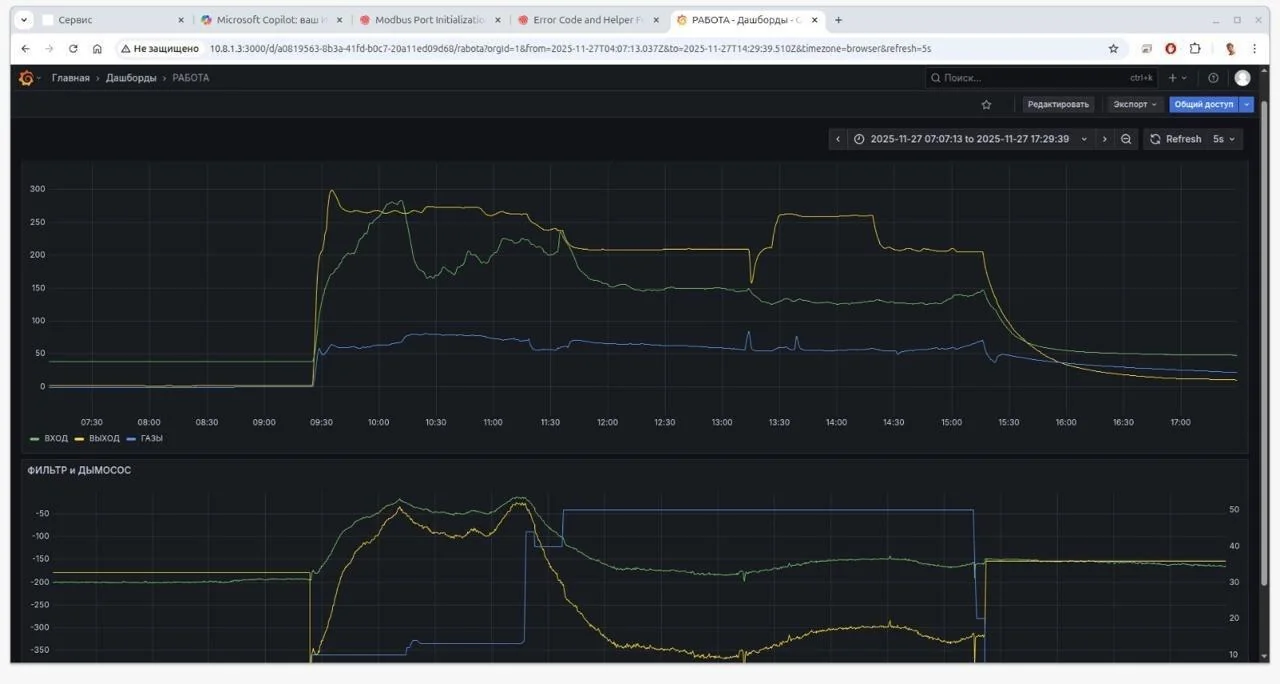Shift time range forward with right arrow
Image resolution: width=1280 pixels, height=684 pixels.
click(1104, 139)
